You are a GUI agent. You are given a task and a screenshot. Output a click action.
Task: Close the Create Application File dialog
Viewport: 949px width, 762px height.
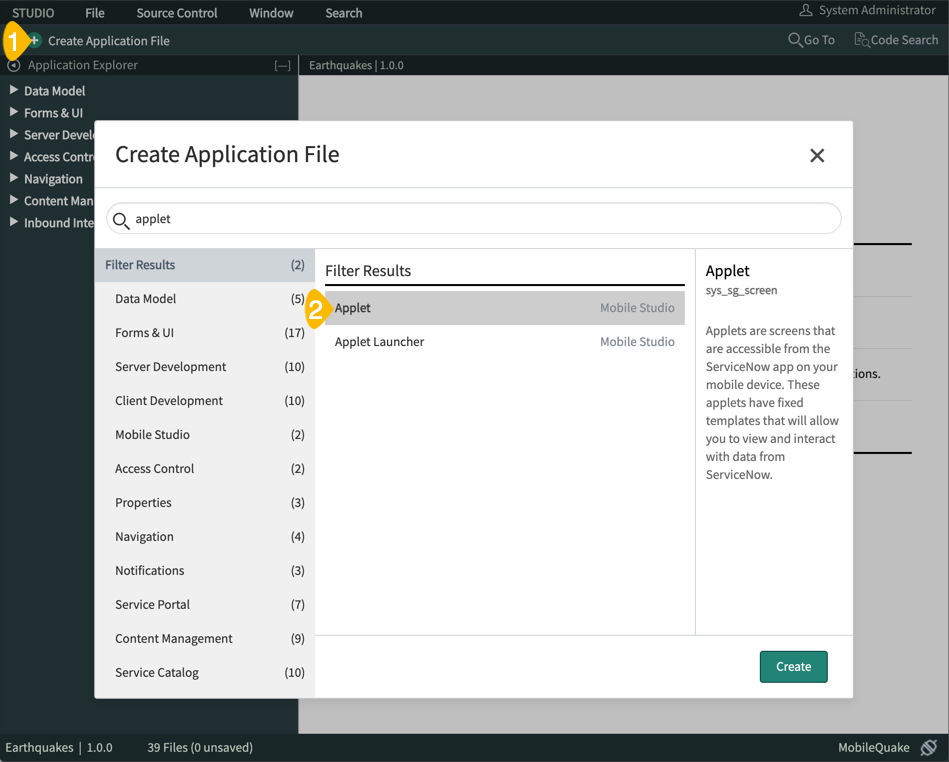point(817,155)
